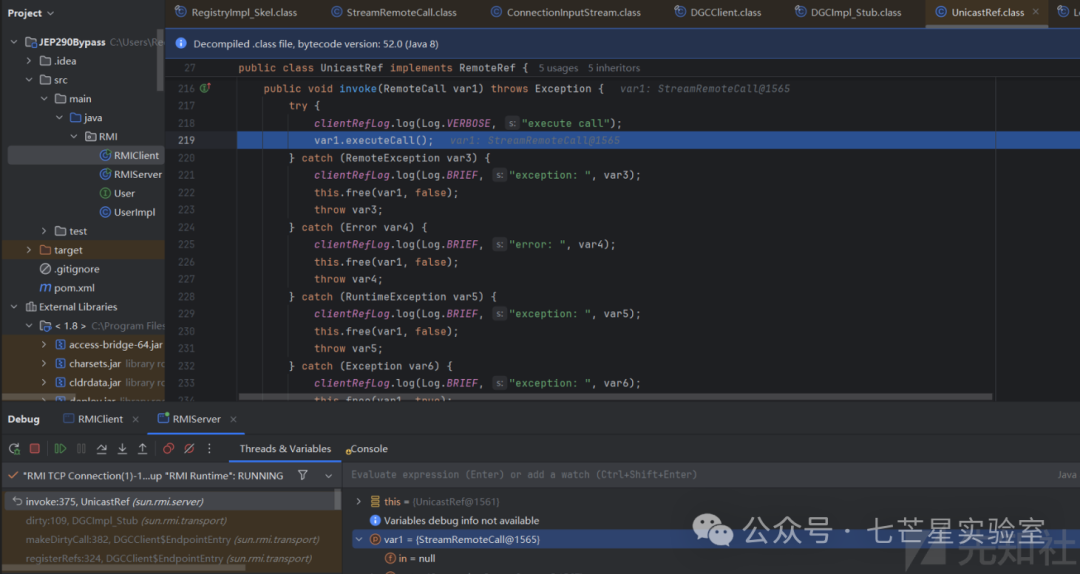Viewport: 1080px width, 574px height.
Task: Expand cldrdata.jar
Action: [44, 382]
